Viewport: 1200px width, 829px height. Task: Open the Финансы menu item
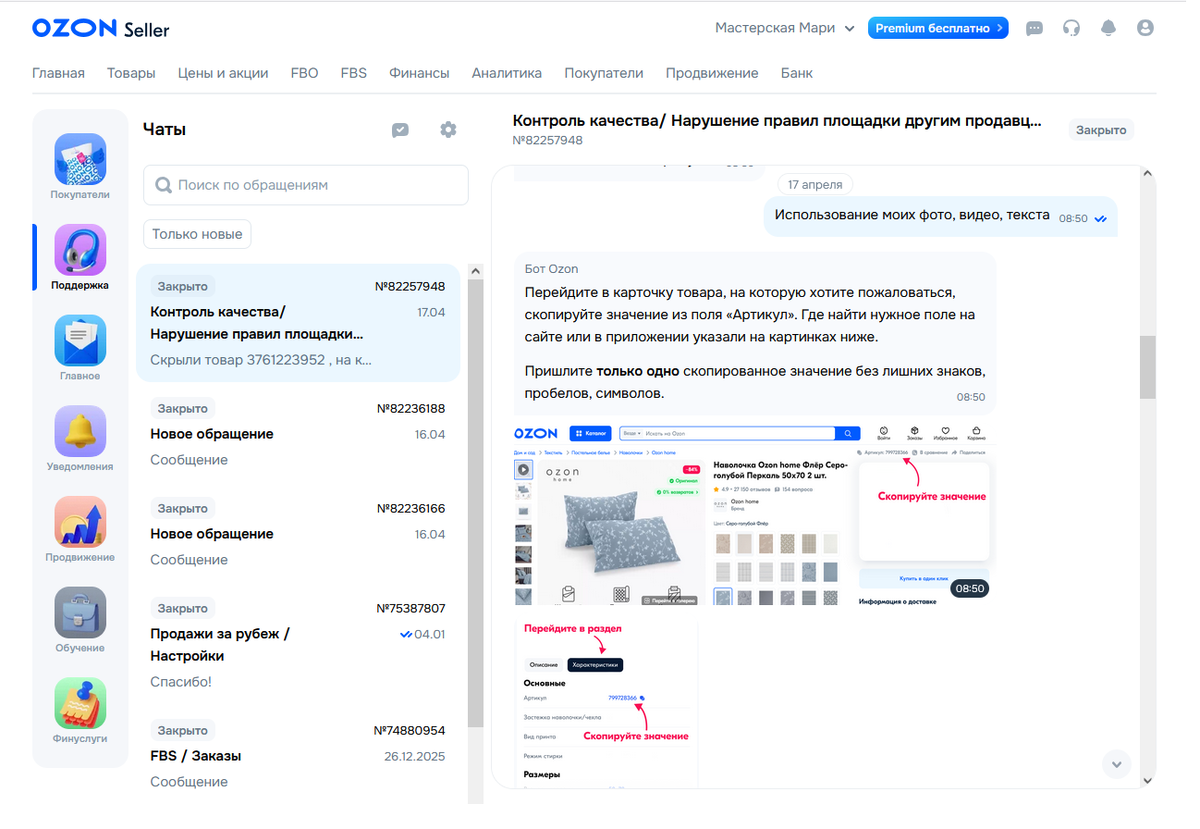click(419, 73)
